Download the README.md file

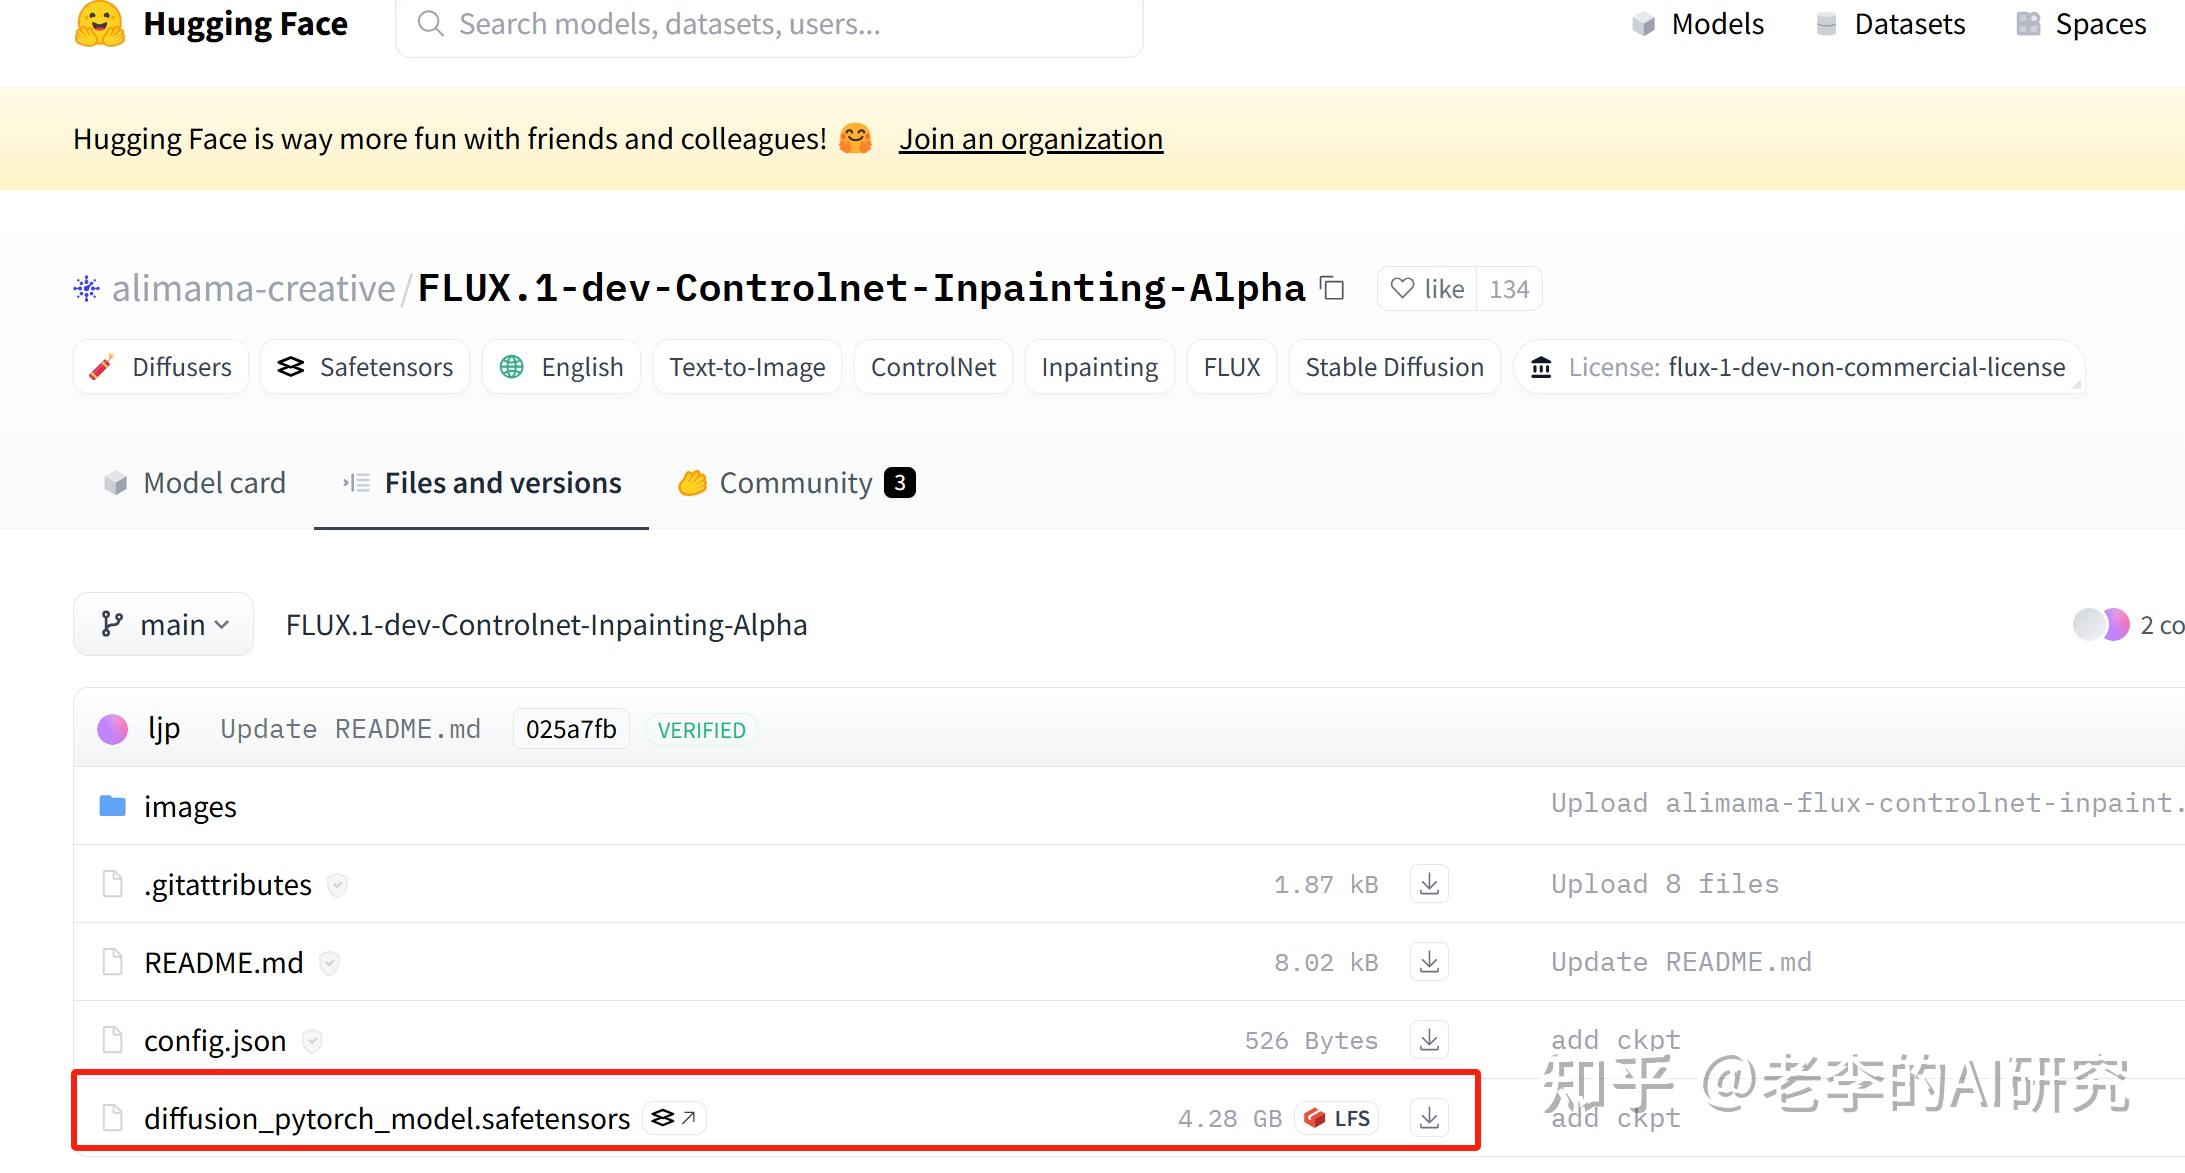tap(1428, 961)
